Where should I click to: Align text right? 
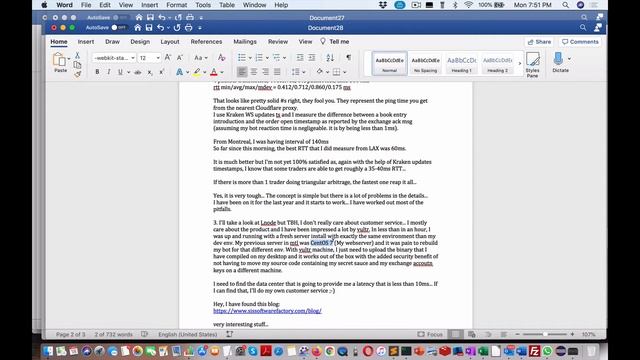[266, 72]
